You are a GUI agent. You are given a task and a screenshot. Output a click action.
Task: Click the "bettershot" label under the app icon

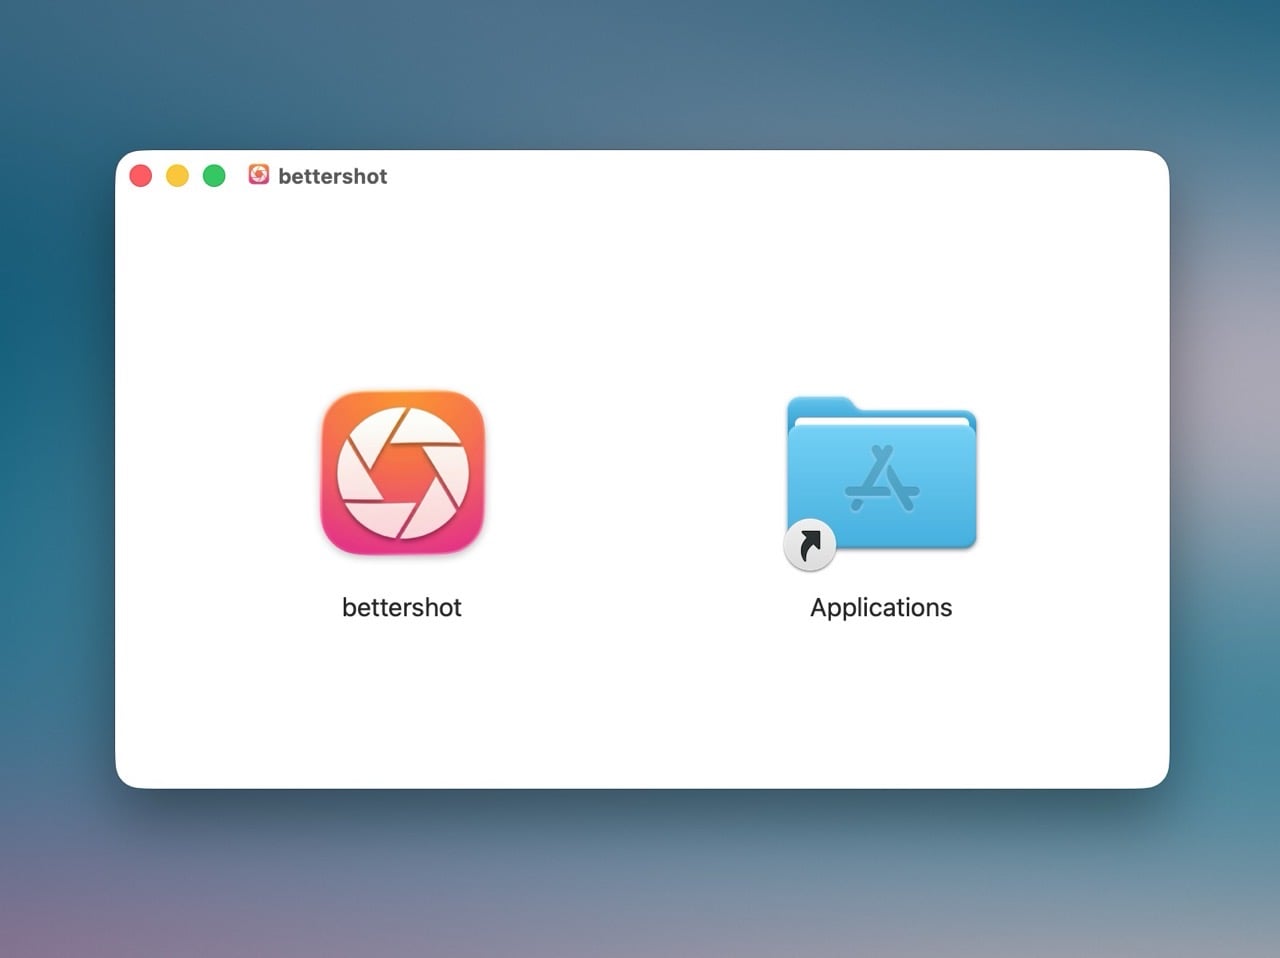pos(402,607)
